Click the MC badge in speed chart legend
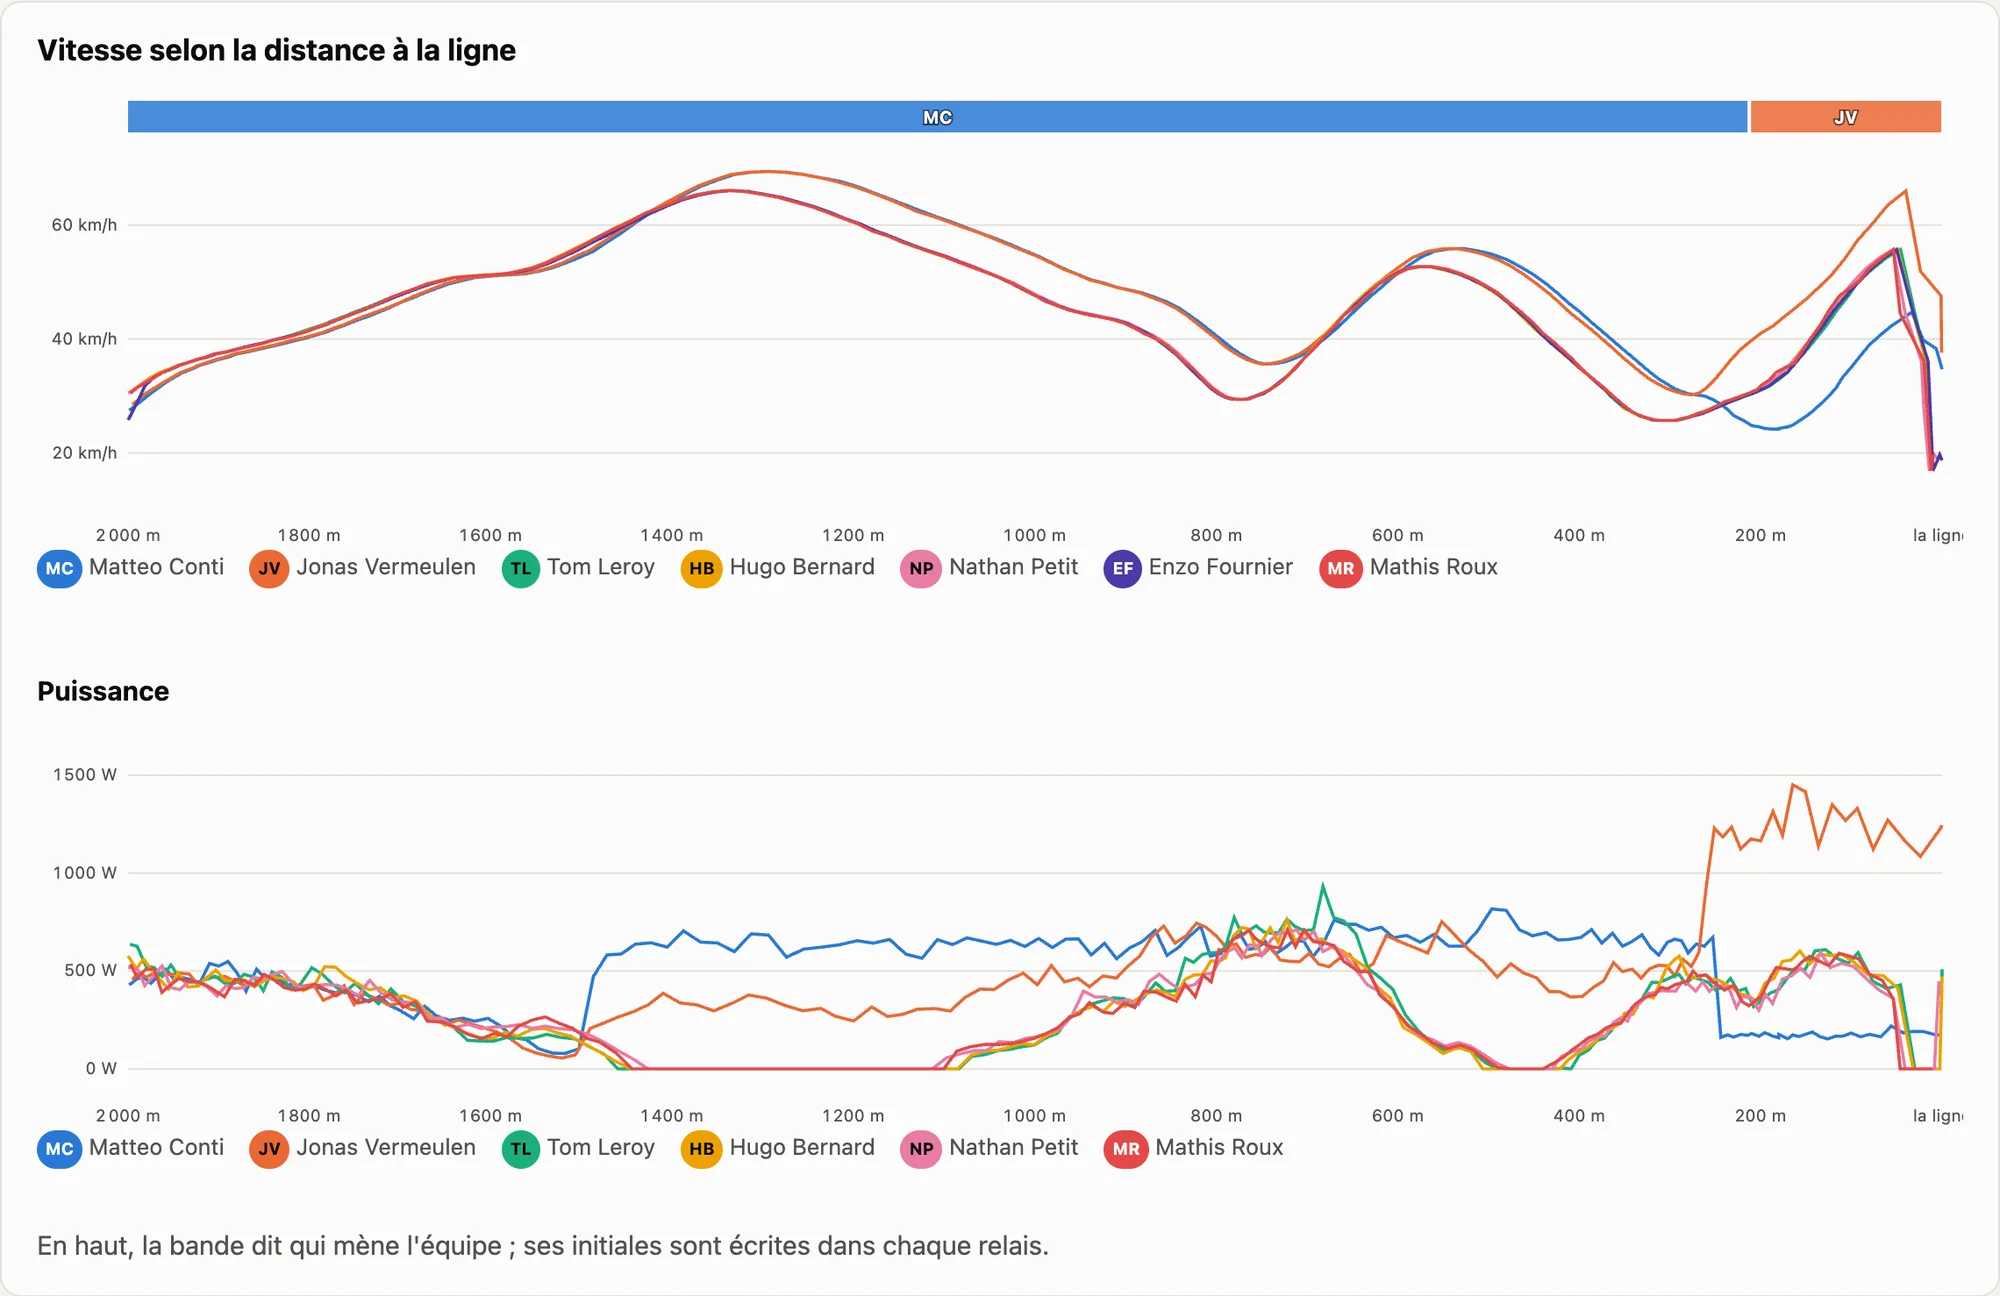This screenshot has height=1296, width=2000. pyautogui.click(x=59, y=568)
